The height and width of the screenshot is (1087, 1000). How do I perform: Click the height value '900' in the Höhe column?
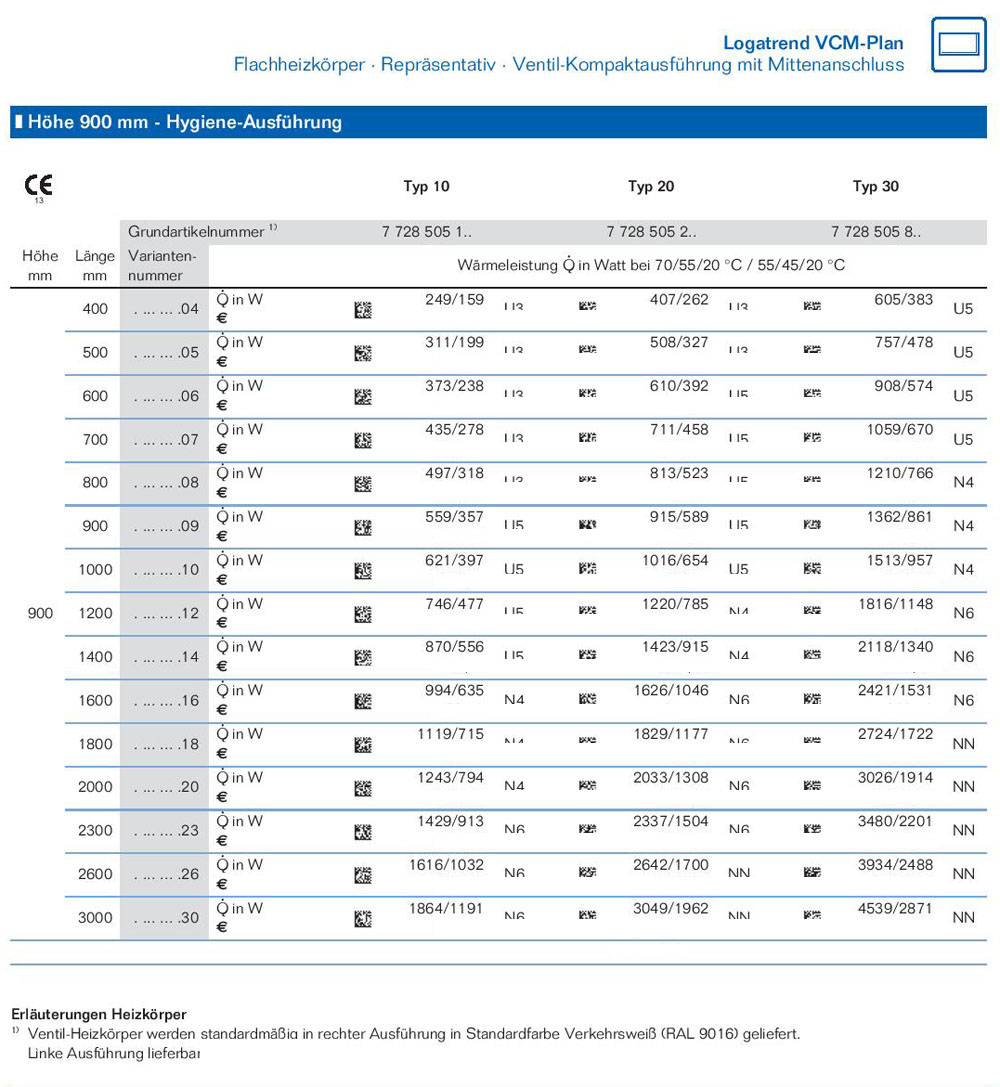40,614
